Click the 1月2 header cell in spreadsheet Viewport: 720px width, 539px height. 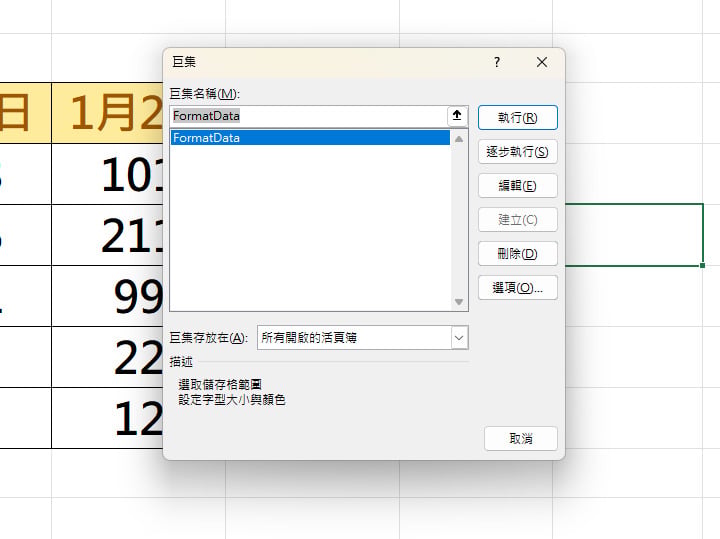coord(107,113)
